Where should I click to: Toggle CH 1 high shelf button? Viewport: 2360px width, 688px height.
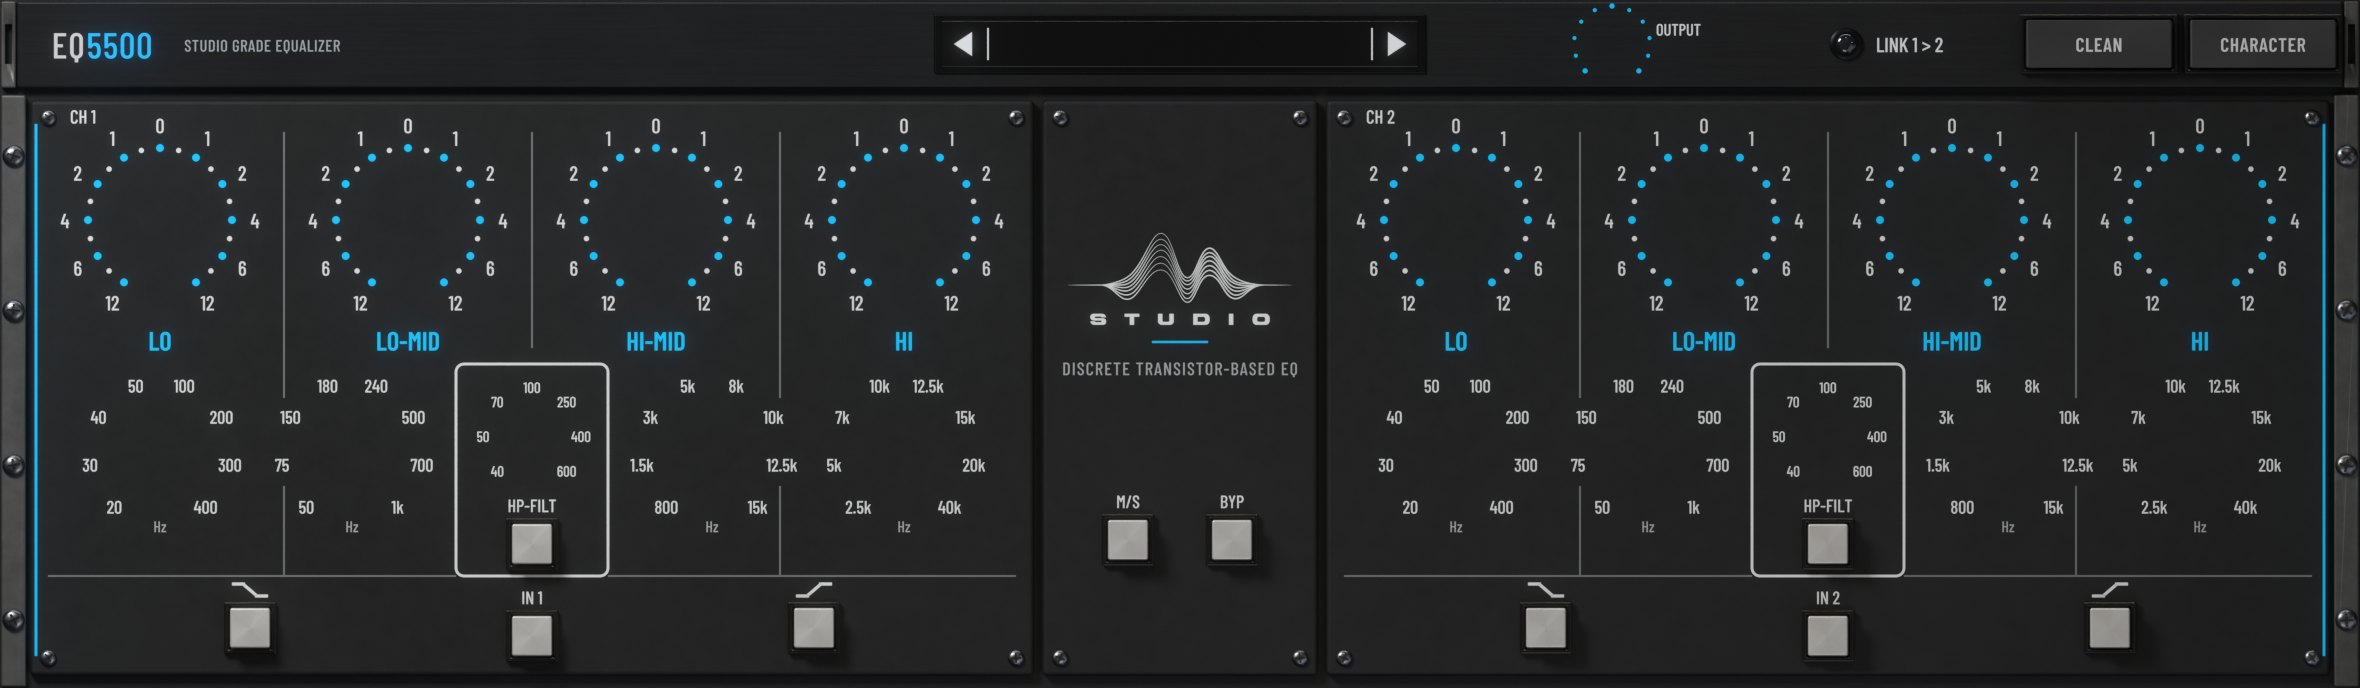[813, 628]
